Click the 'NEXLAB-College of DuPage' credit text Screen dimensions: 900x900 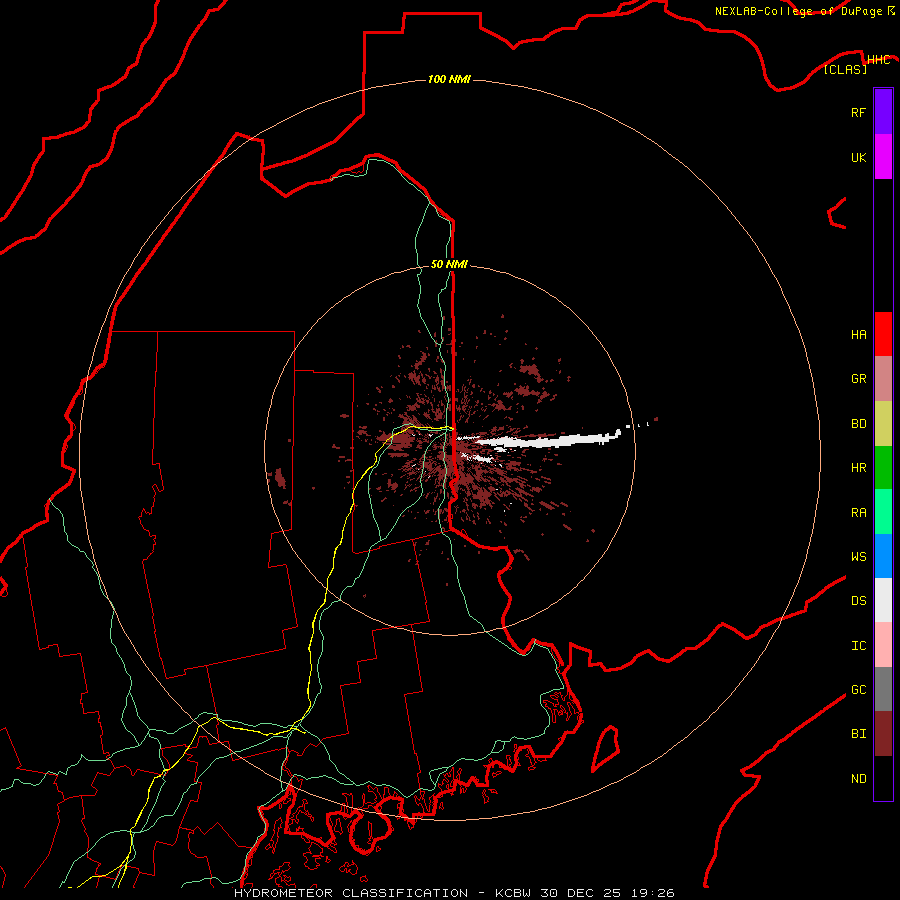tap(798, 11)
